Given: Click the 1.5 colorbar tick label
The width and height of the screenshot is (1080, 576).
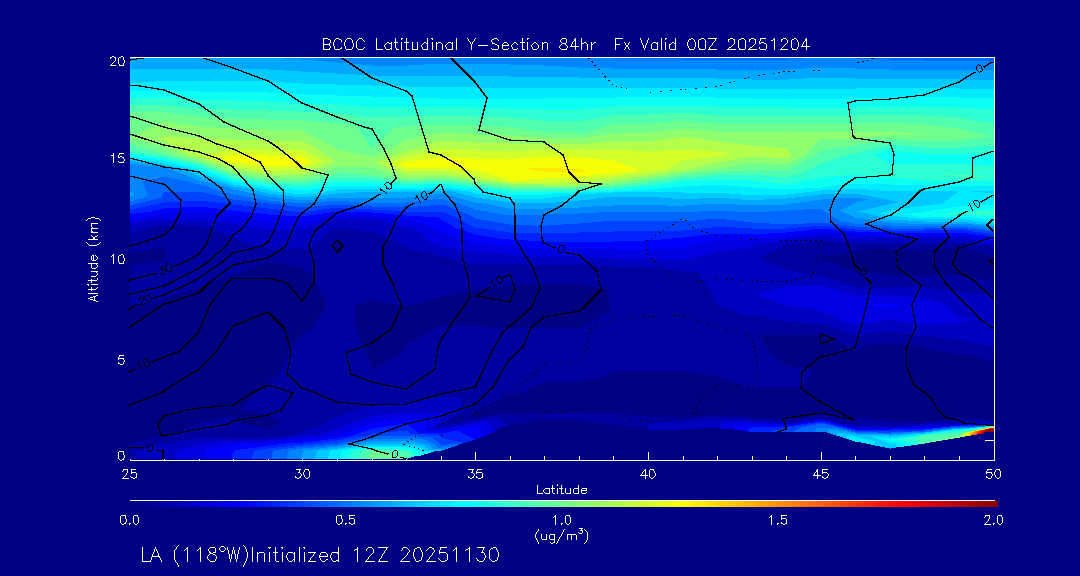Looking at the screenshot, I should click(777, 520).
